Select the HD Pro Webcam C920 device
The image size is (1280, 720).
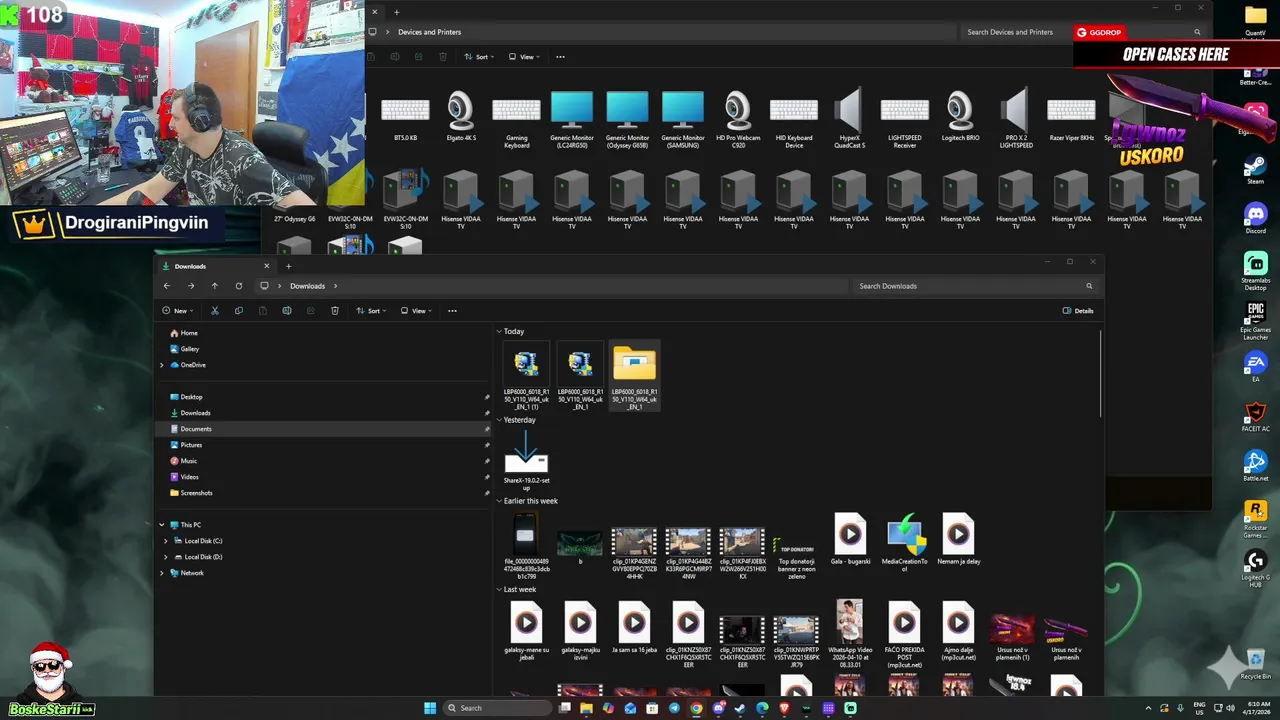point(738,120)
